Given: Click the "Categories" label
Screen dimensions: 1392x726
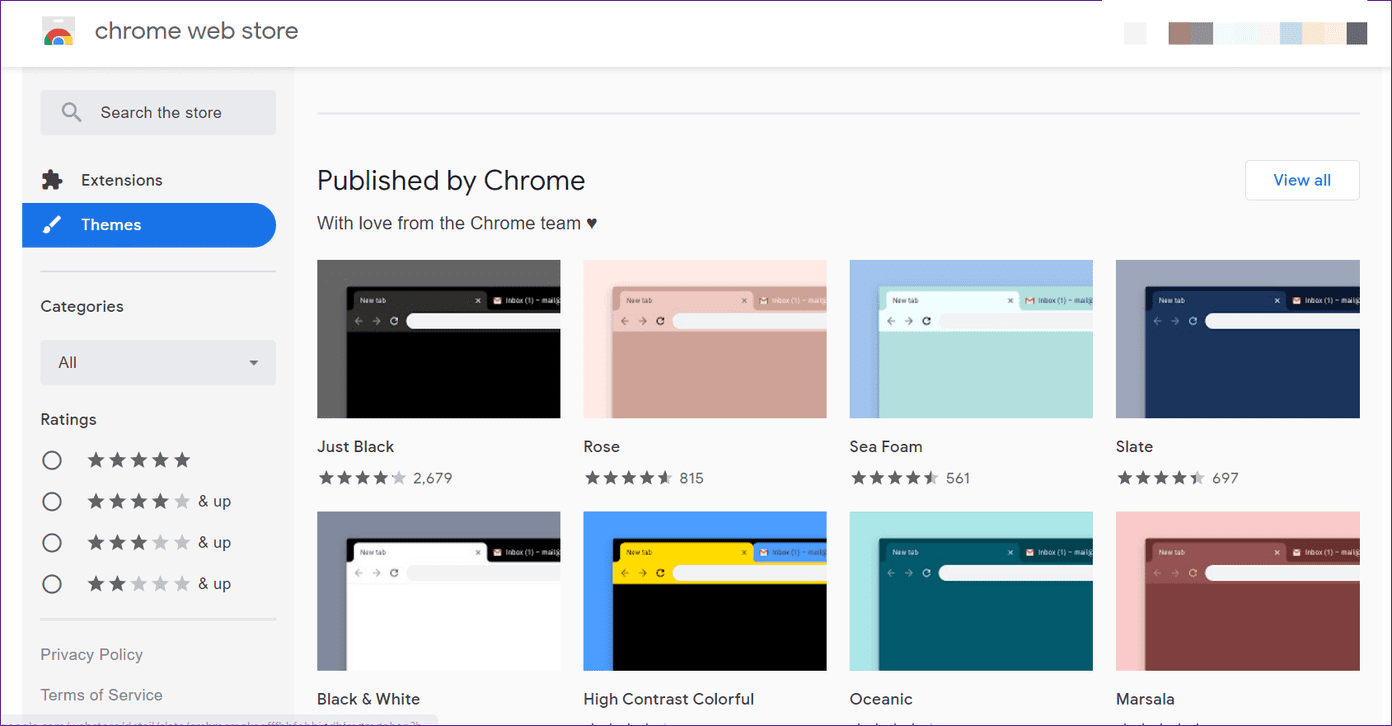Looking at the screenshot, I should pyautogui.click(x=82, y=307).
